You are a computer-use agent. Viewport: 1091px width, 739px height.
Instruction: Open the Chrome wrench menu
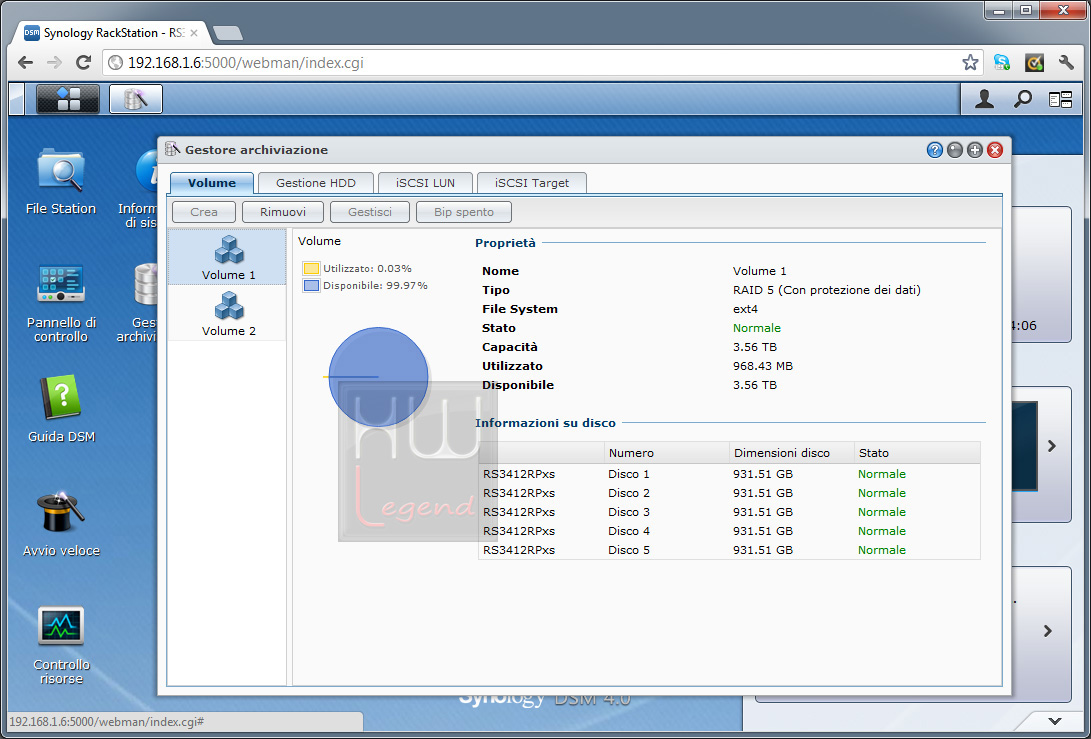[x=1066, y=63]
